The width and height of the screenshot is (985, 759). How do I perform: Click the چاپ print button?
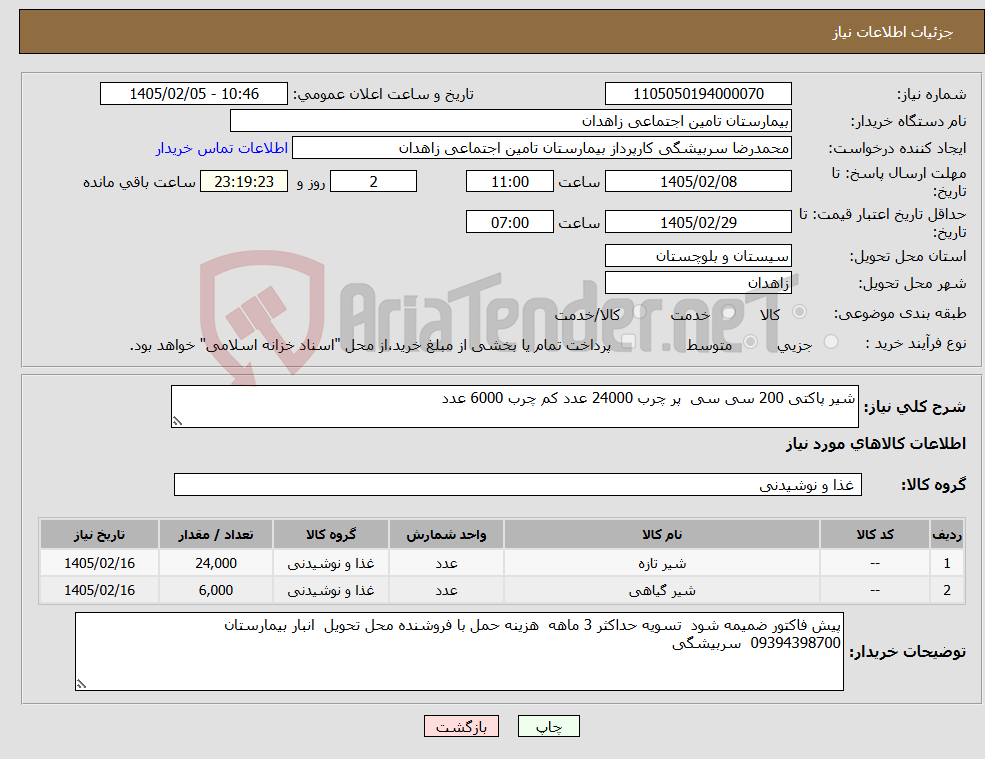[x=548, y=726]
